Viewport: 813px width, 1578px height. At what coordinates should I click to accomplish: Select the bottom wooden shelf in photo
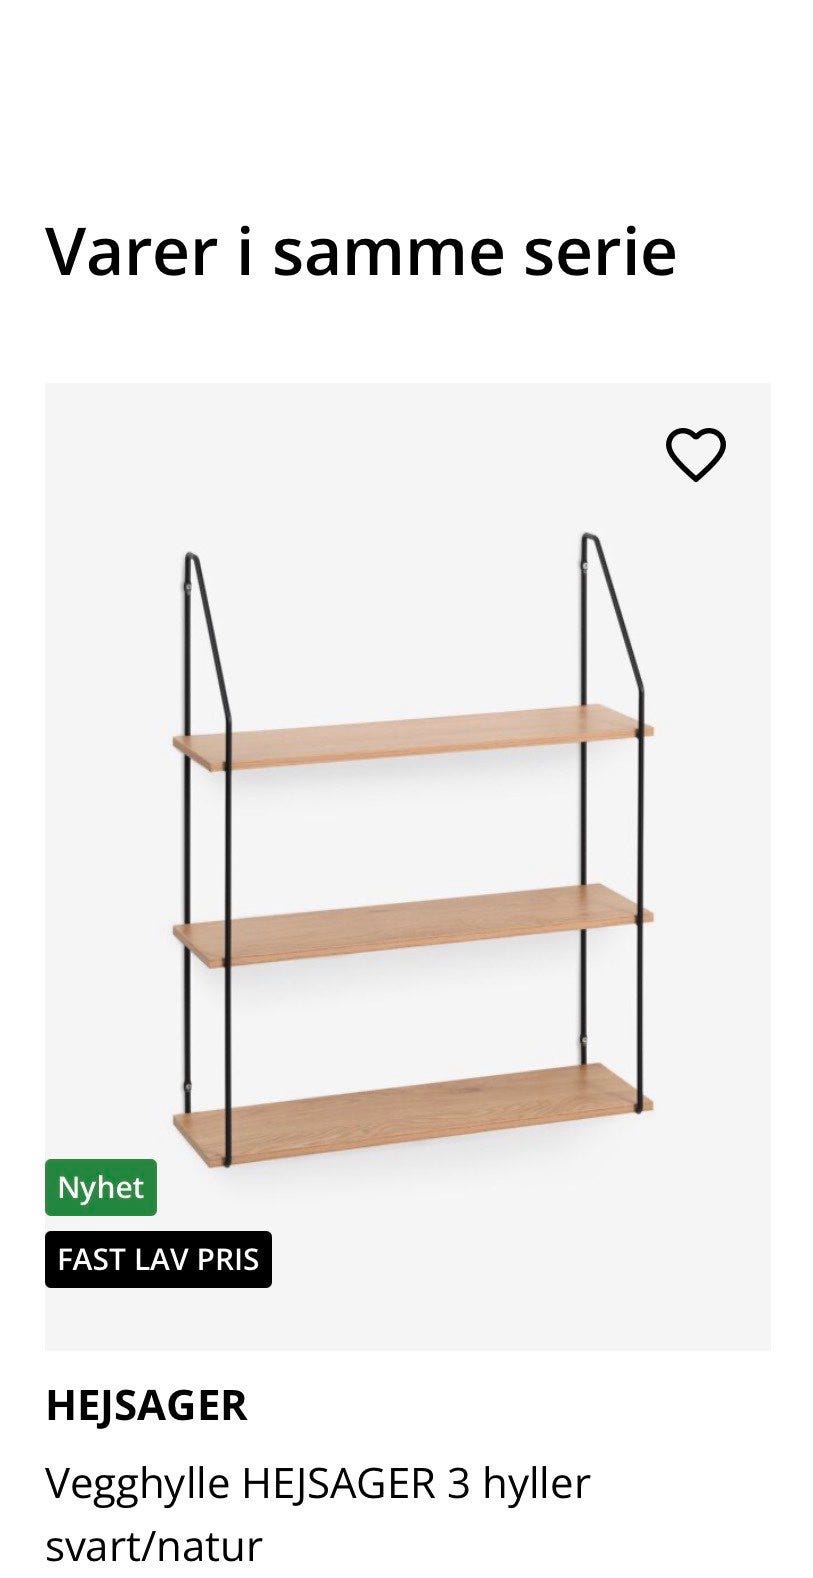click(412, 1112)
